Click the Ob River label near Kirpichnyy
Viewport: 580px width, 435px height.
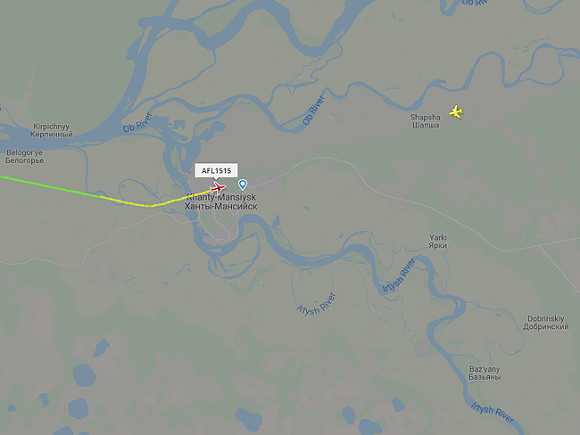(138, 122)
